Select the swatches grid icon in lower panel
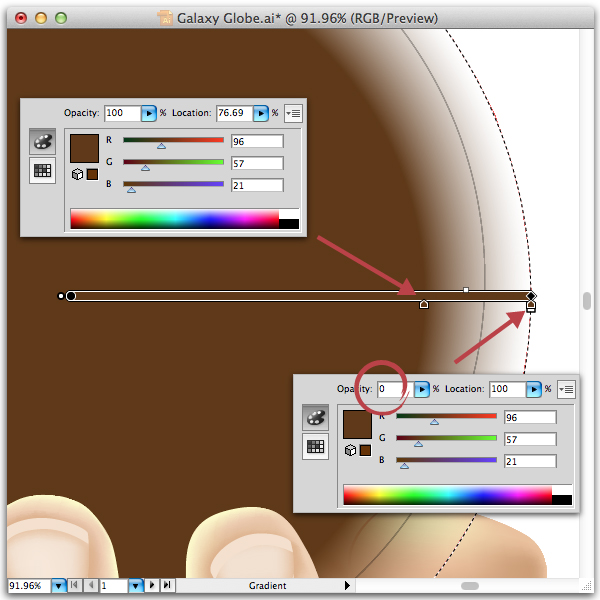Viewport: 600px width, 600px height. pyautogui.click(x=315, y=446)
